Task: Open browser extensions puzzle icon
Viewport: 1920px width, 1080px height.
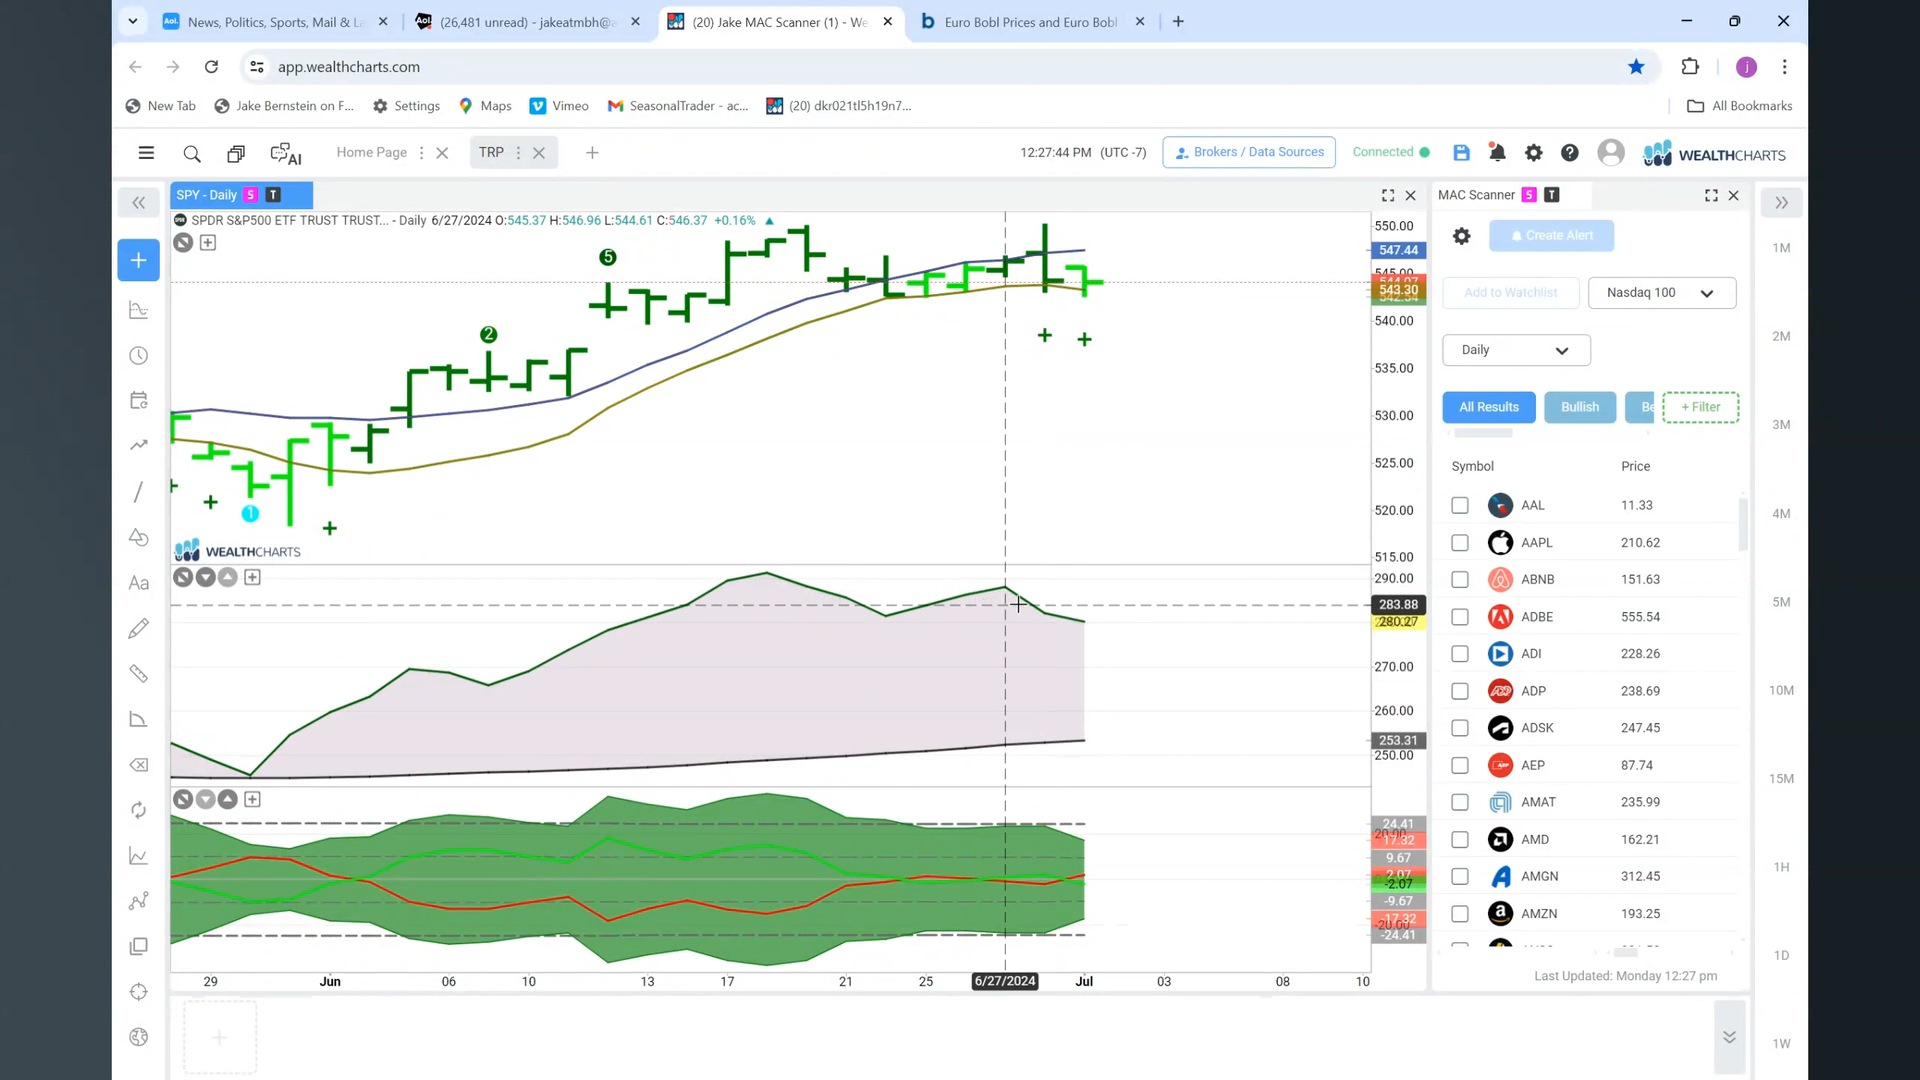Action: point(1690,67)
